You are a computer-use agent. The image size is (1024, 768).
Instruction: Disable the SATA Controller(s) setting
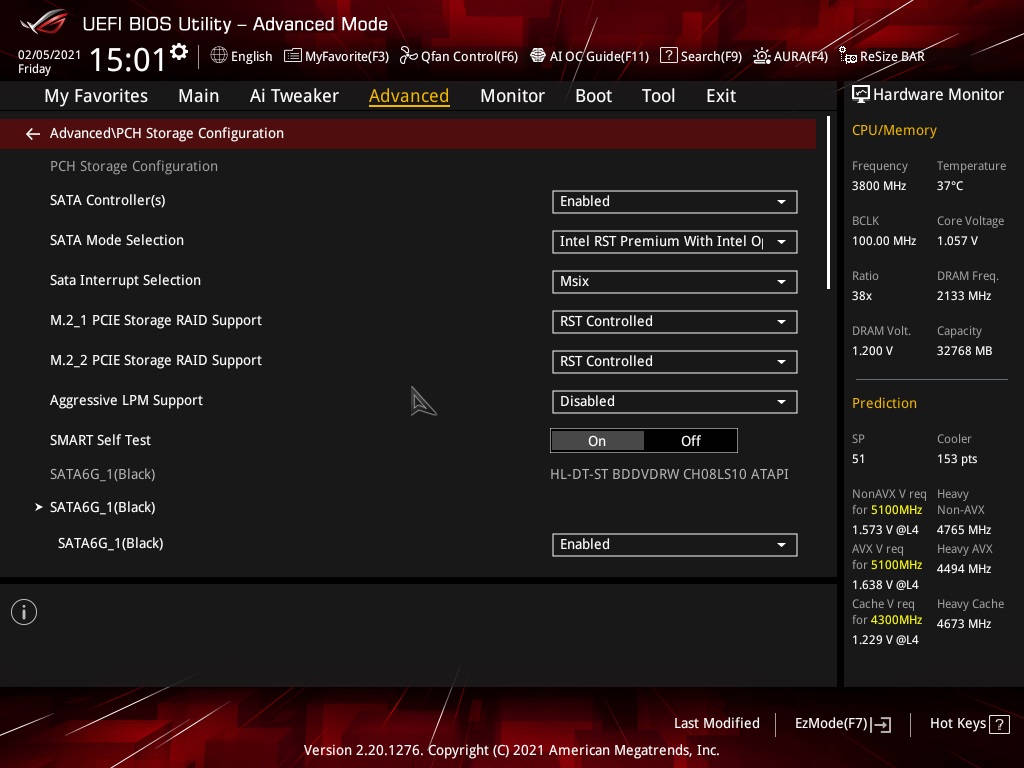(x=674, y=201)
